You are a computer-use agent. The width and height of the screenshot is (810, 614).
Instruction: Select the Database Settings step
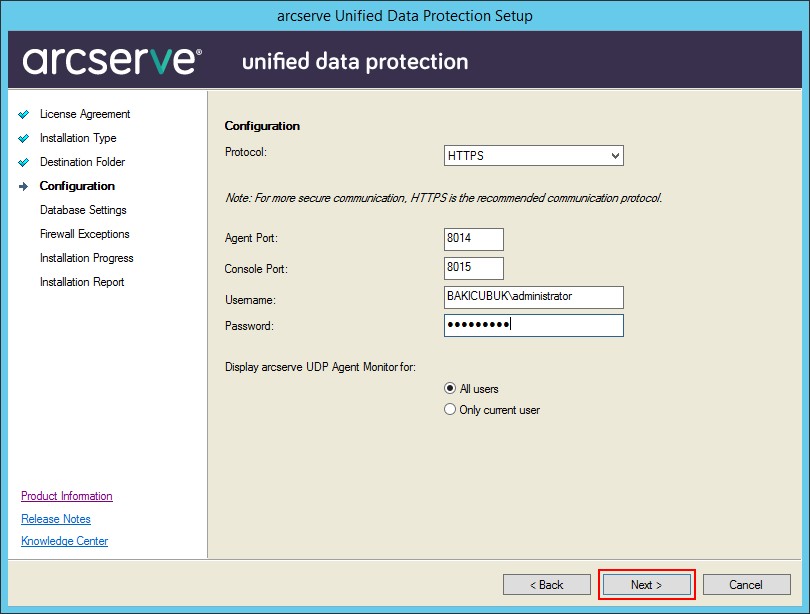(x=83, y=210)
